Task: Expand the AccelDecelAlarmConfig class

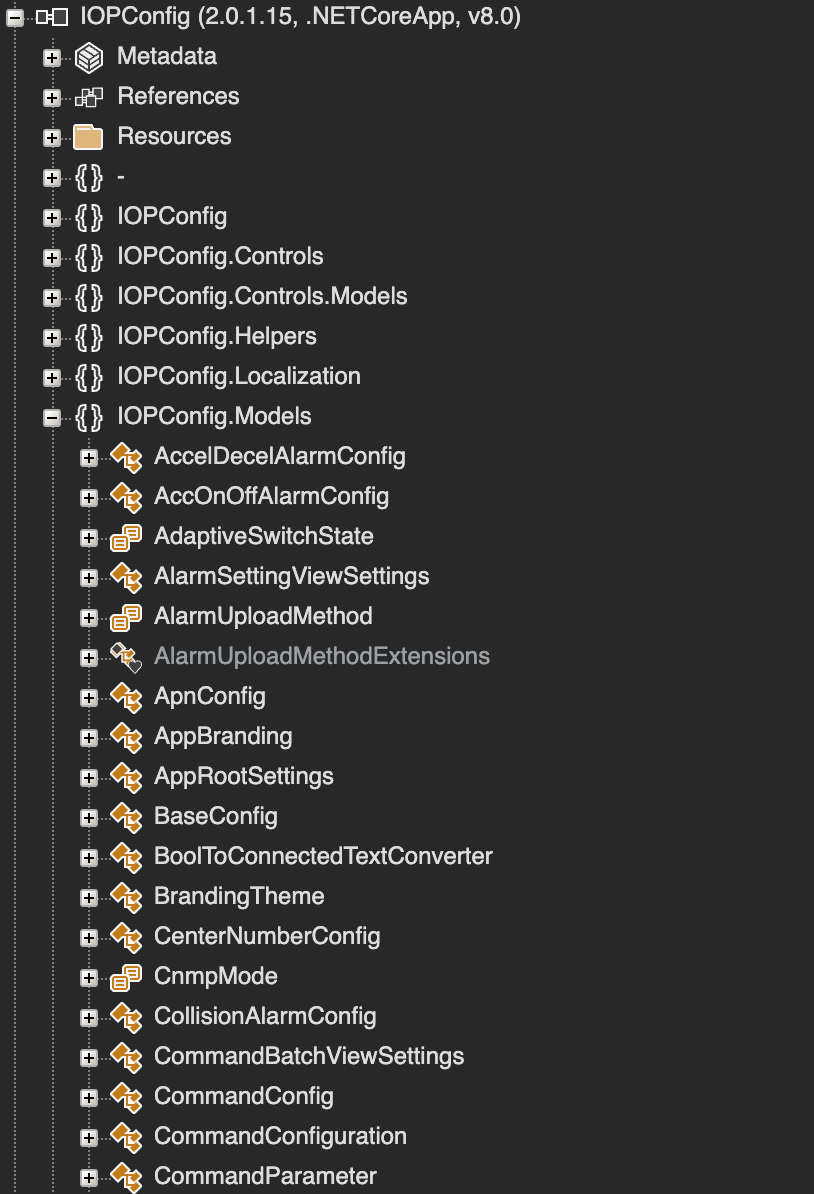Action: click(x=89, y=457)
